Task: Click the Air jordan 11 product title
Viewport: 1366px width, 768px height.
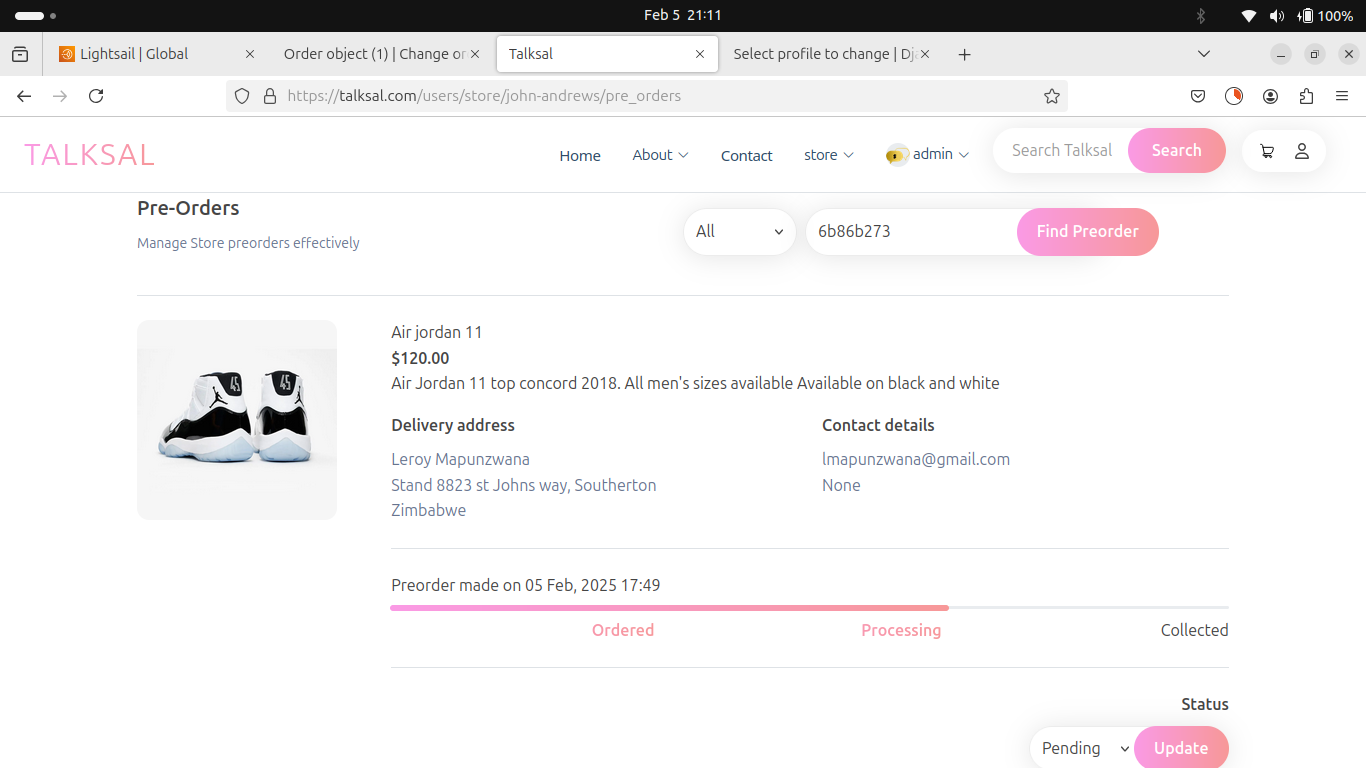Action: coord(437,332)
